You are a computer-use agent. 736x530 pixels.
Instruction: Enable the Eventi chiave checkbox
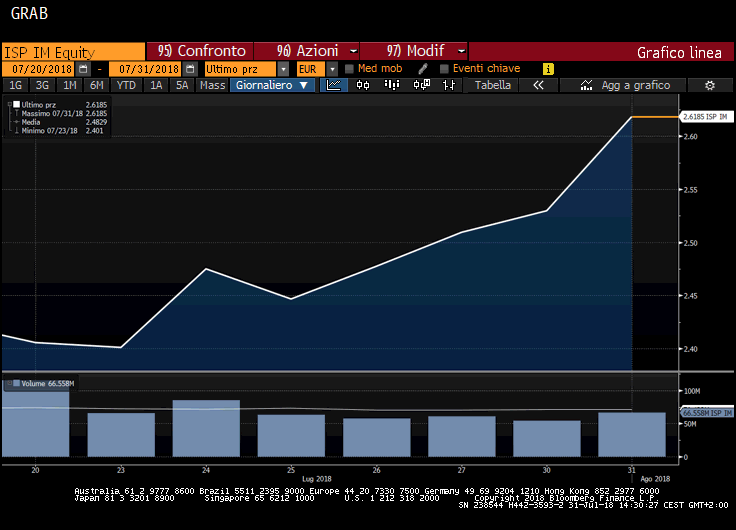pos(443,69)
